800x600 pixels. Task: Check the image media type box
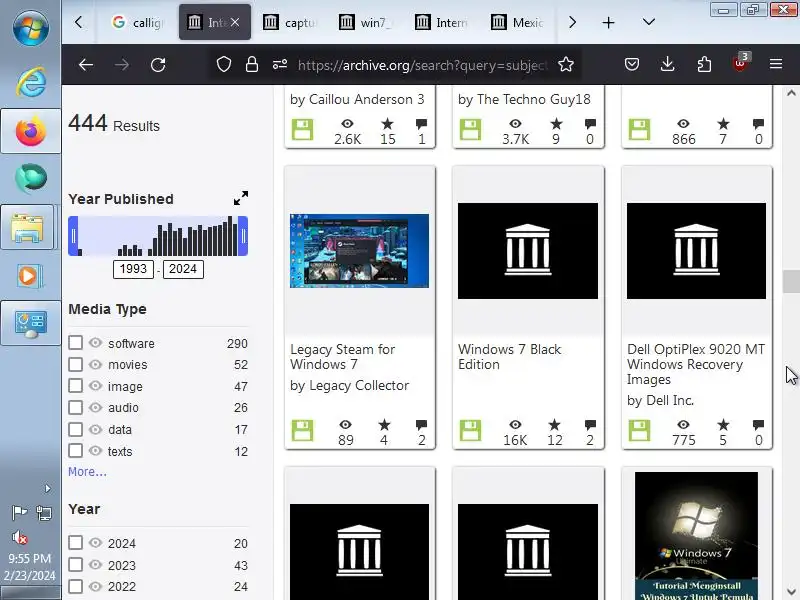[76, 386]
